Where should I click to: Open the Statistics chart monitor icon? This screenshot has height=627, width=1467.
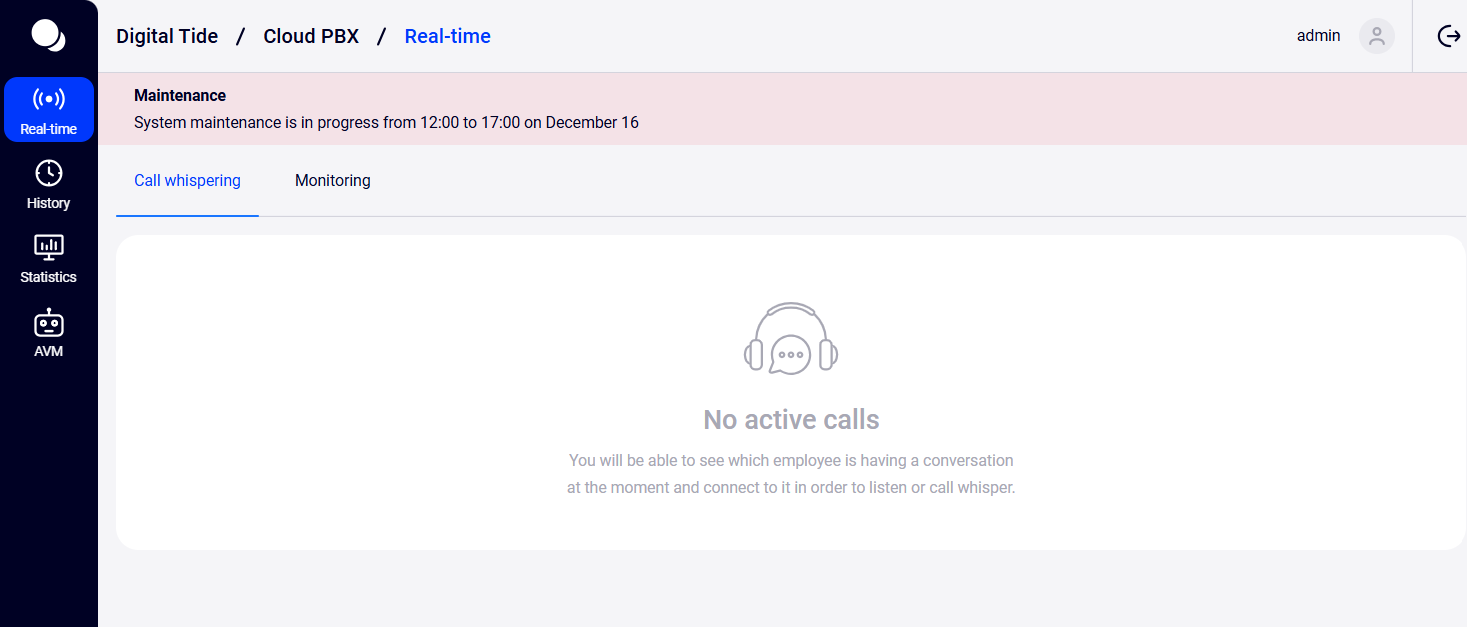(48, 247)
